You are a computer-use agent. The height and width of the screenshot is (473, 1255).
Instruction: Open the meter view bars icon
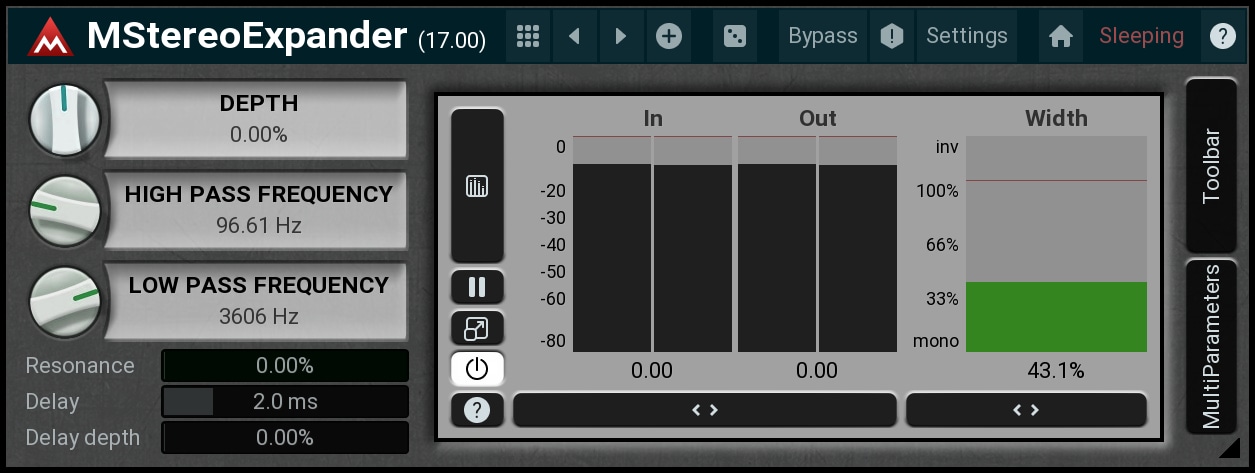click(x=477, y=186)
